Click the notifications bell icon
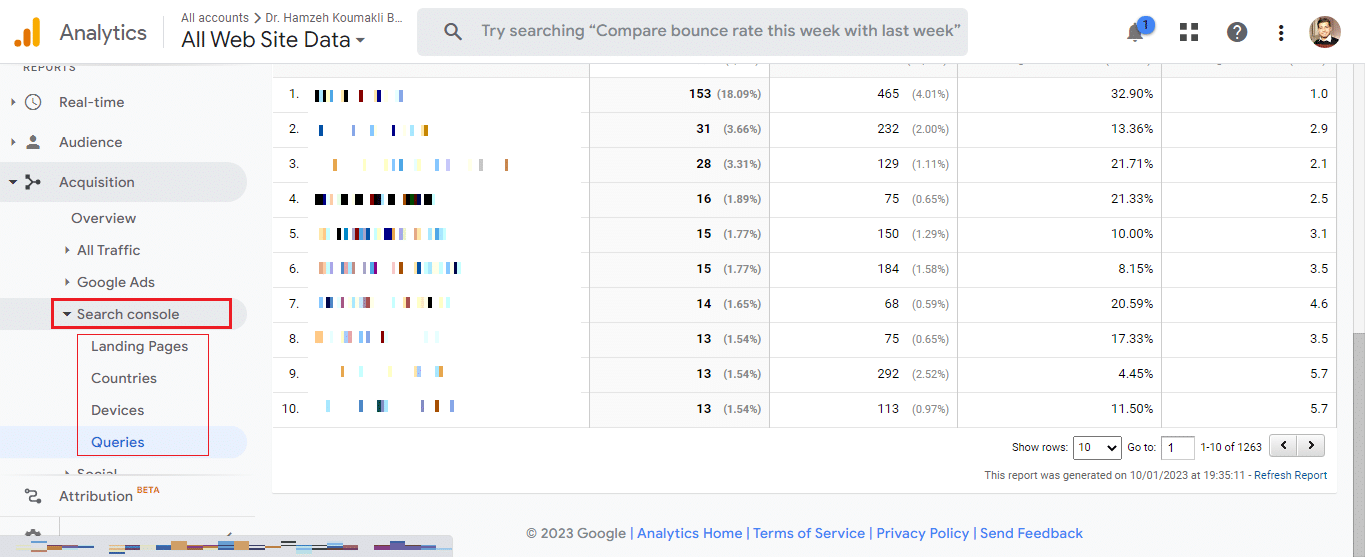The image size is (1365, 557). pos(1136,33)
